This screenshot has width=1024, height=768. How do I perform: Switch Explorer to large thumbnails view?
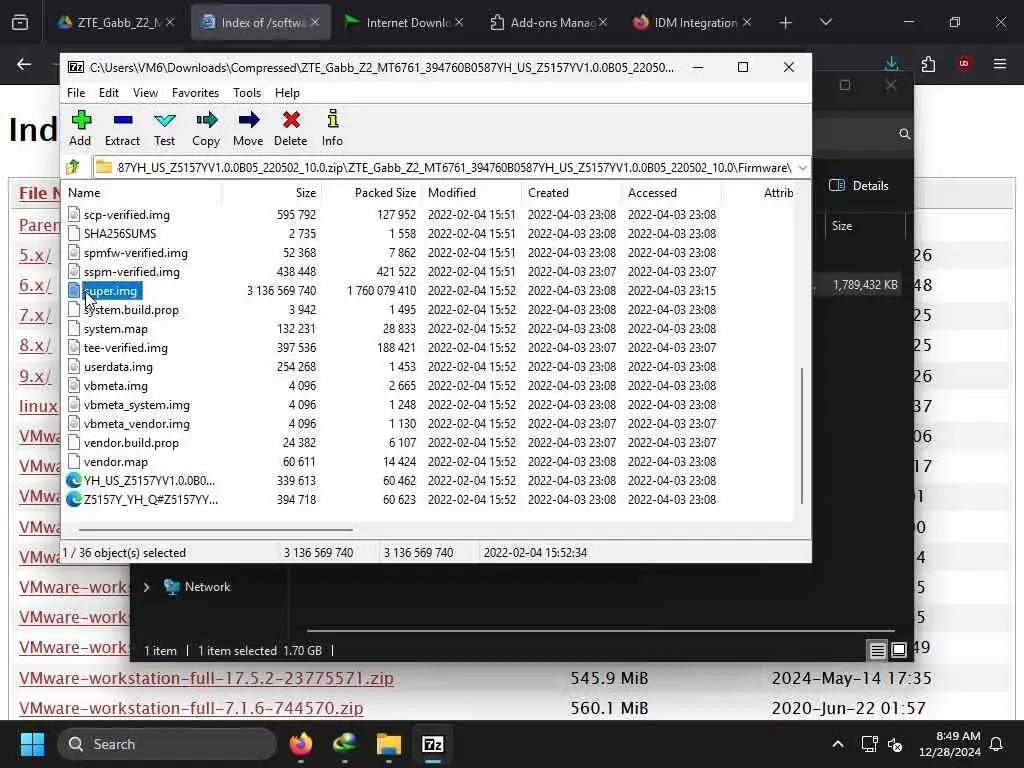(x=899, y=650)
